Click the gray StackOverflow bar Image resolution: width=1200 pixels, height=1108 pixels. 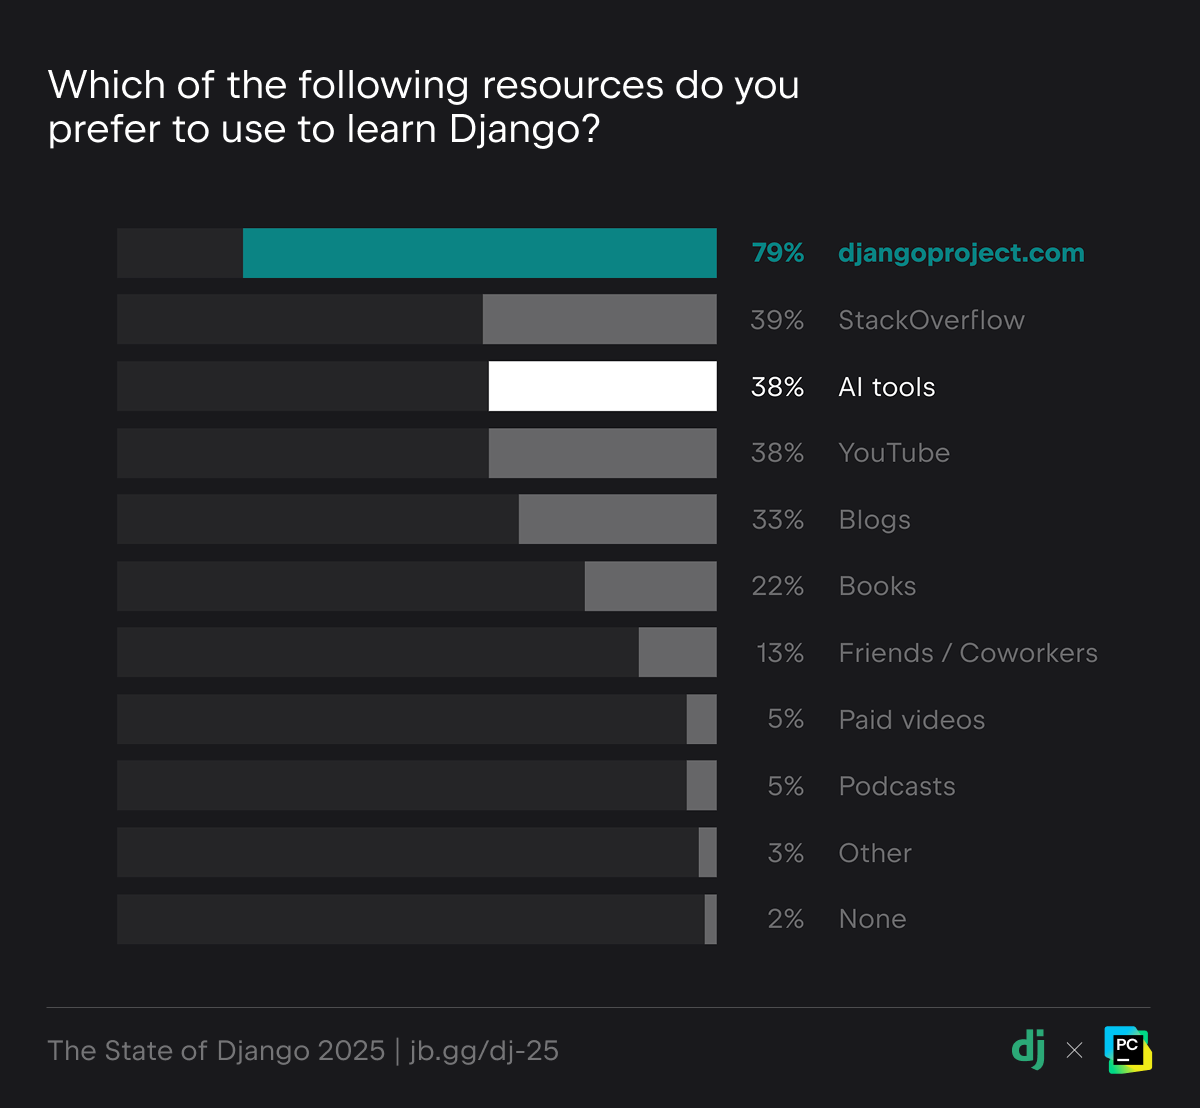(x=599, y=319)
